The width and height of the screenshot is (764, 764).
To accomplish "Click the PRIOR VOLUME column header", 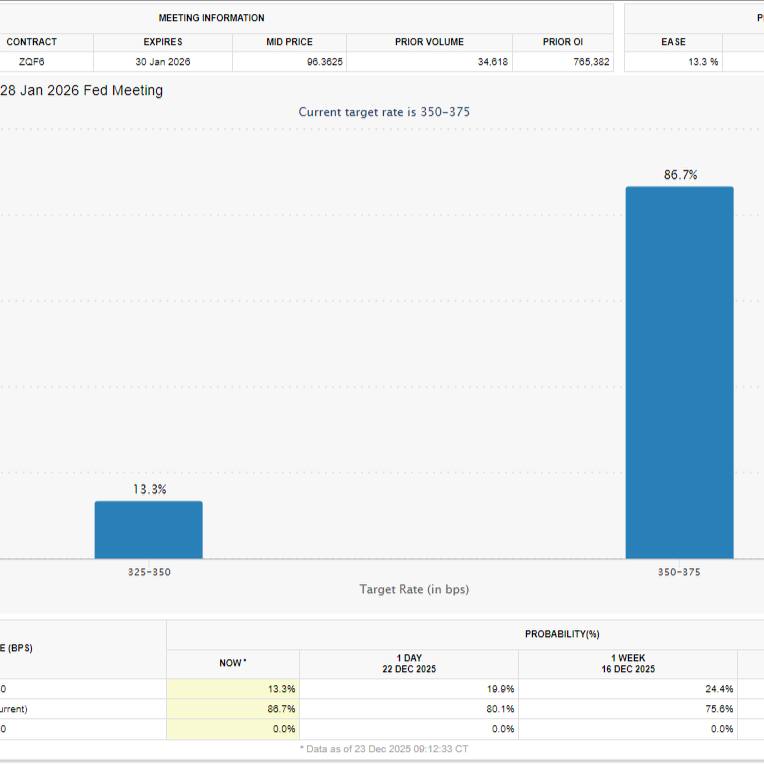I will click(x=429, y=42).
